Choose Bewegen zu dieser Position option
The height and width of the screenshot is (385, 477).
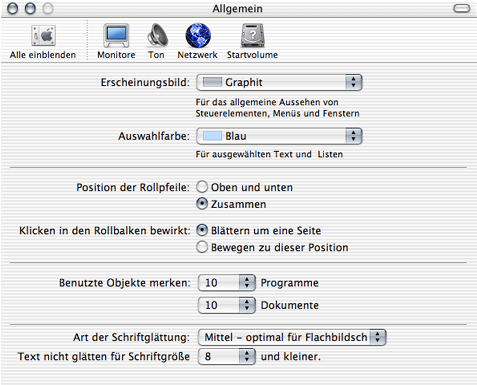click(202, 247)
